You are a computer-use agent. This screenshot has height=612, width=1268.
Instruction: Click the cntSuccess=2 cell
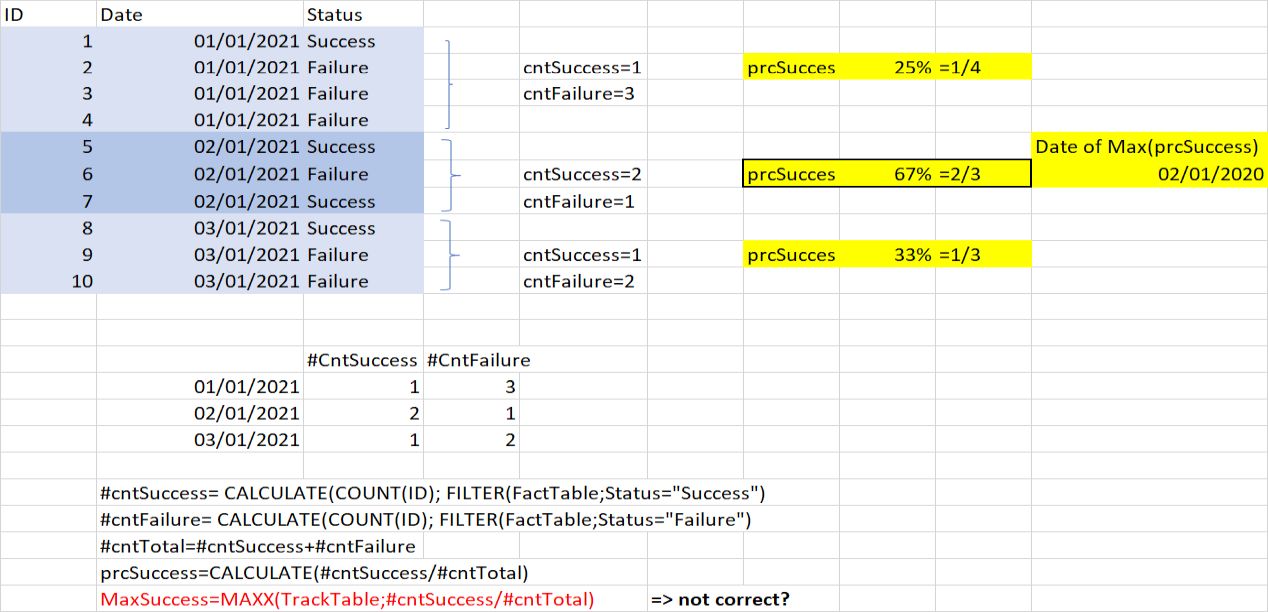point(583,174)
